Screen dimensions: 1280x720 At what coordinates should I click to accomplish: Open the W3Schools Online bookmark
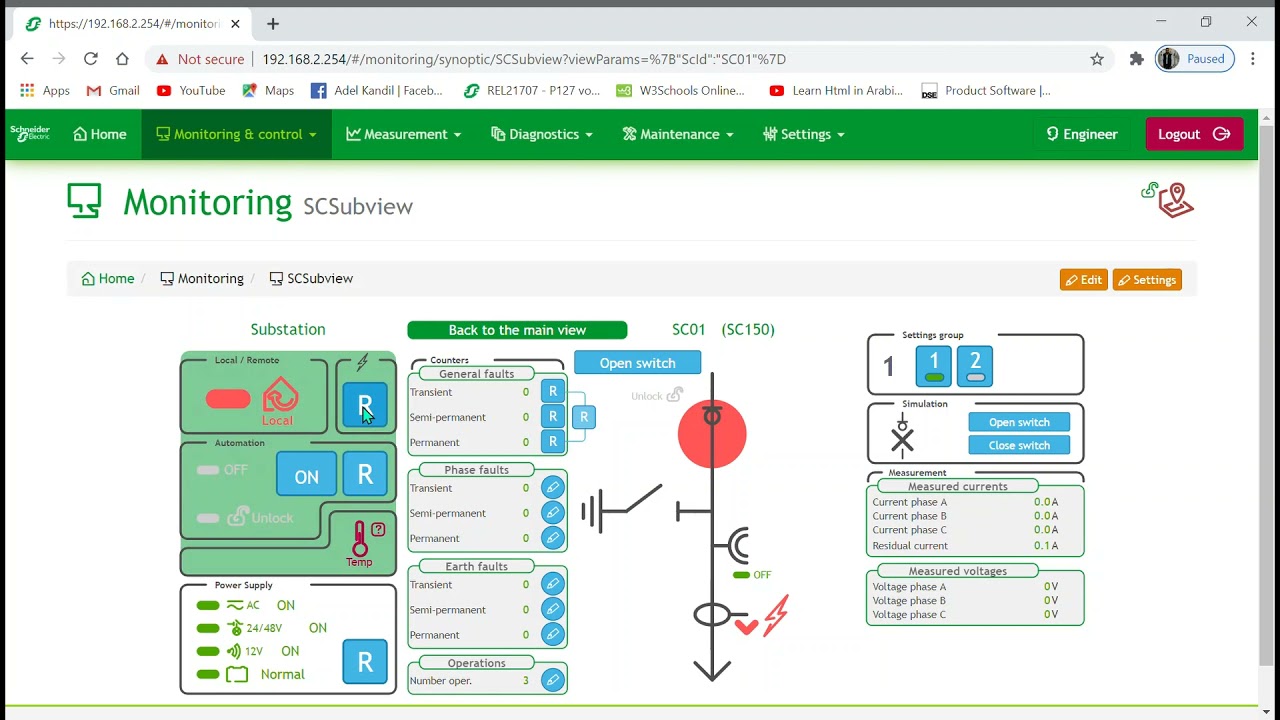pos(680,90)
